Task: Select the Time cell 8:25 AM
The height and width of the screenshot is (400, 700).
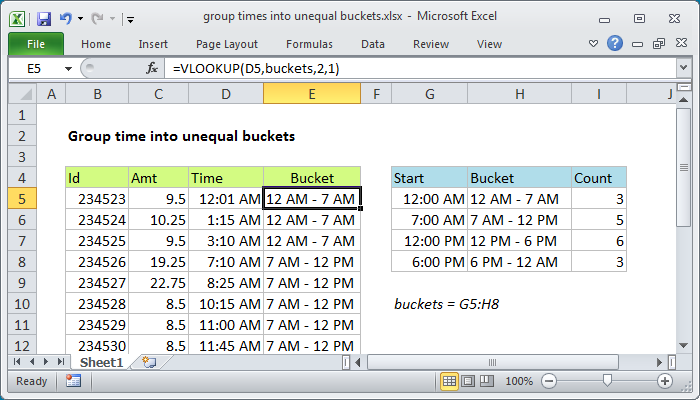Action: point(226,283)
